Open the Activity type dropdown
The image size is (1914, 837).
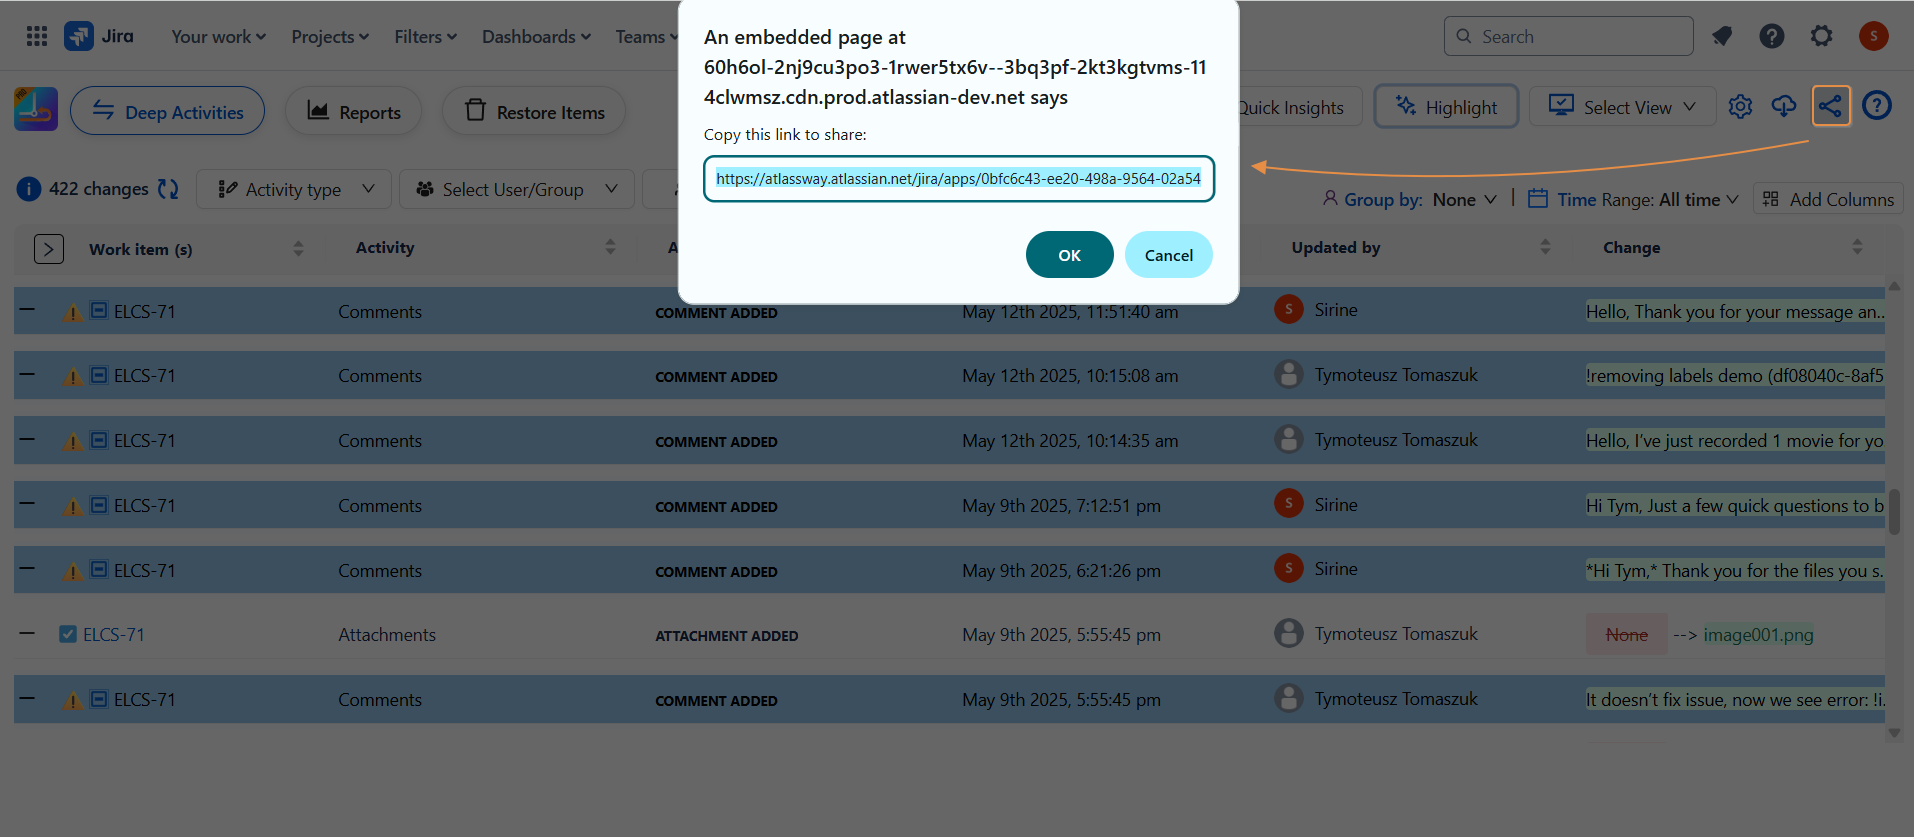click(296, 189)
